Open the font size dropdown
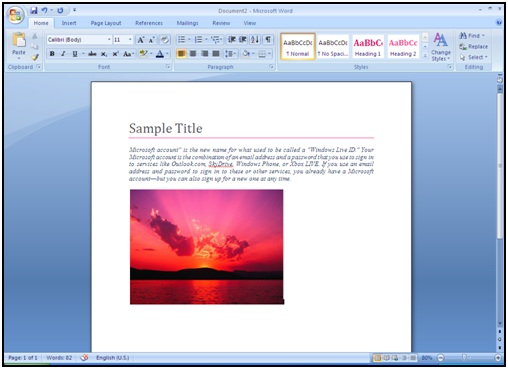This screenshot has width=508, height=369. (130, 40)
